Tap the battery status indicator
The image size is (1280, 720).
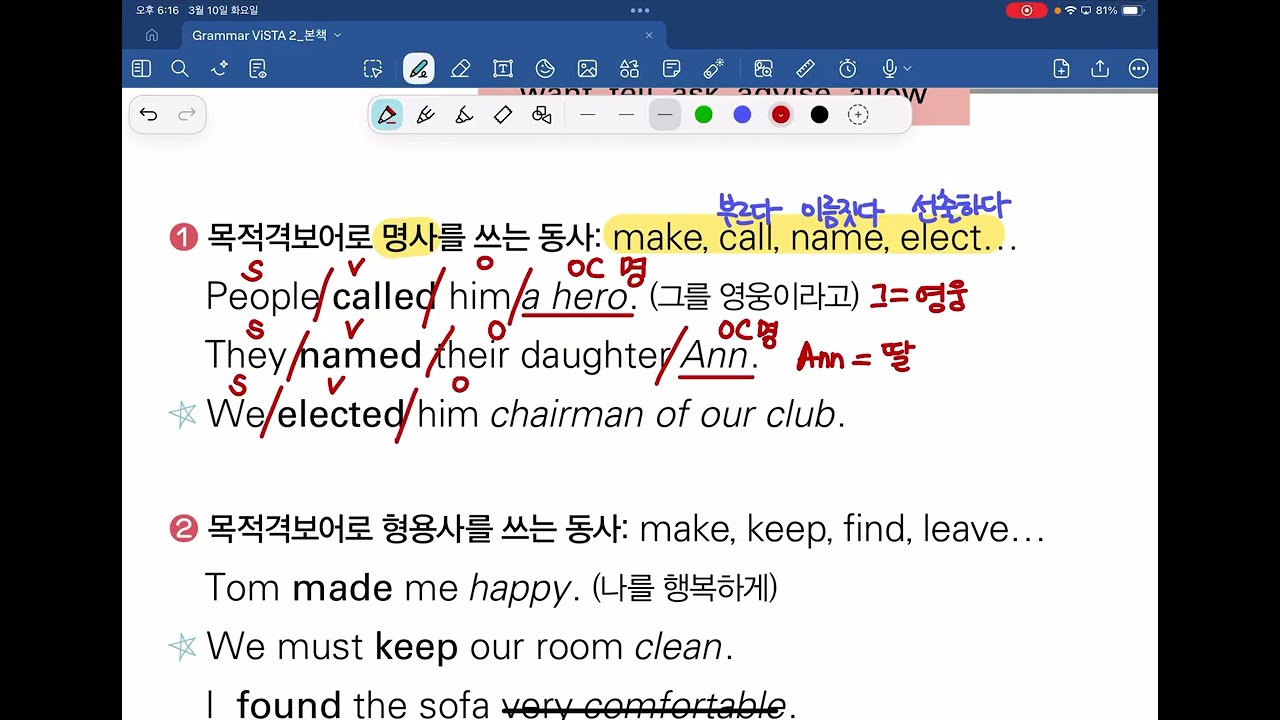1131,10
